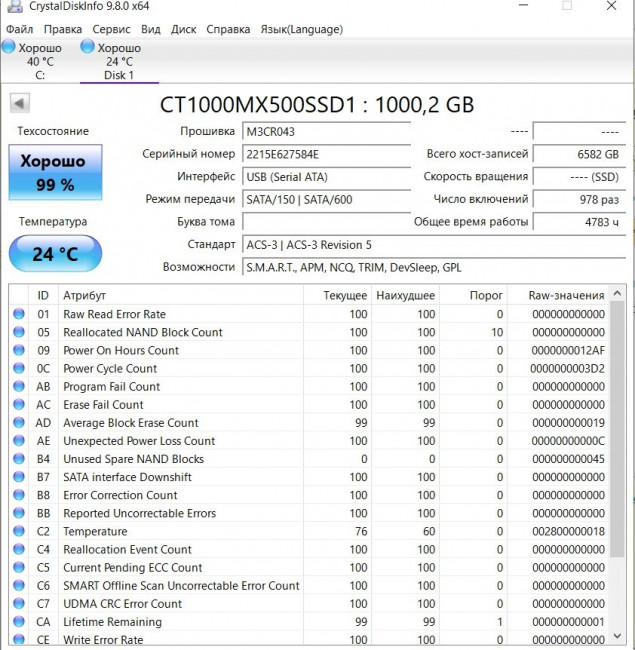Click the attribute list scroll up arrow
The width and height of the screenshot is (635, 650).
click(x=617, y=293)
